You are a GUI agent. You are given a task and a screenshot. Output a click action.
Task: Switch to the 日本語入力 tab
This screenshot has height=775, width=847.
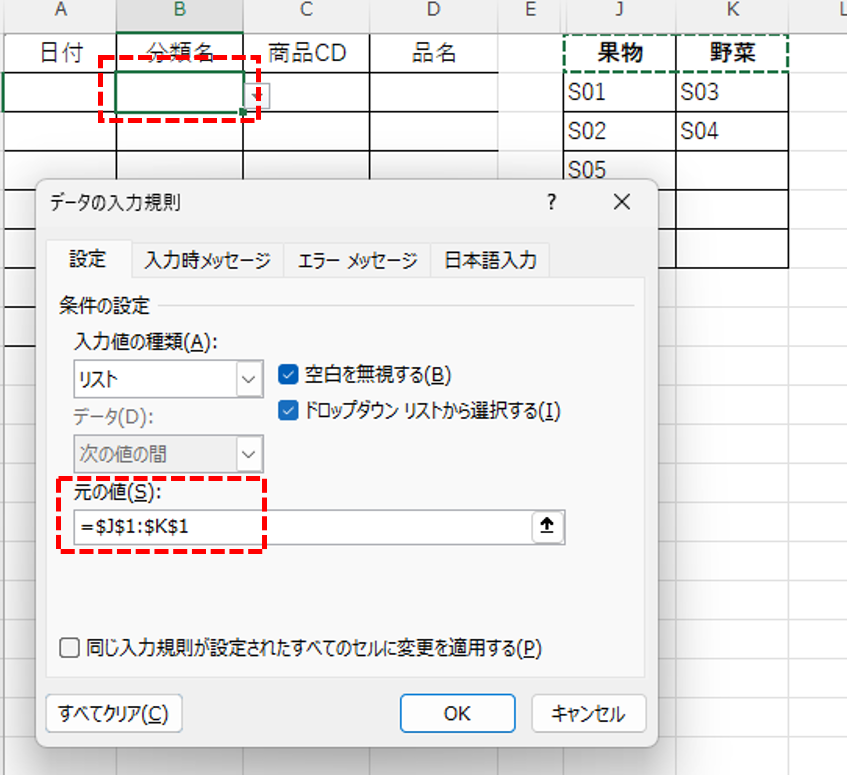point(490,260)
